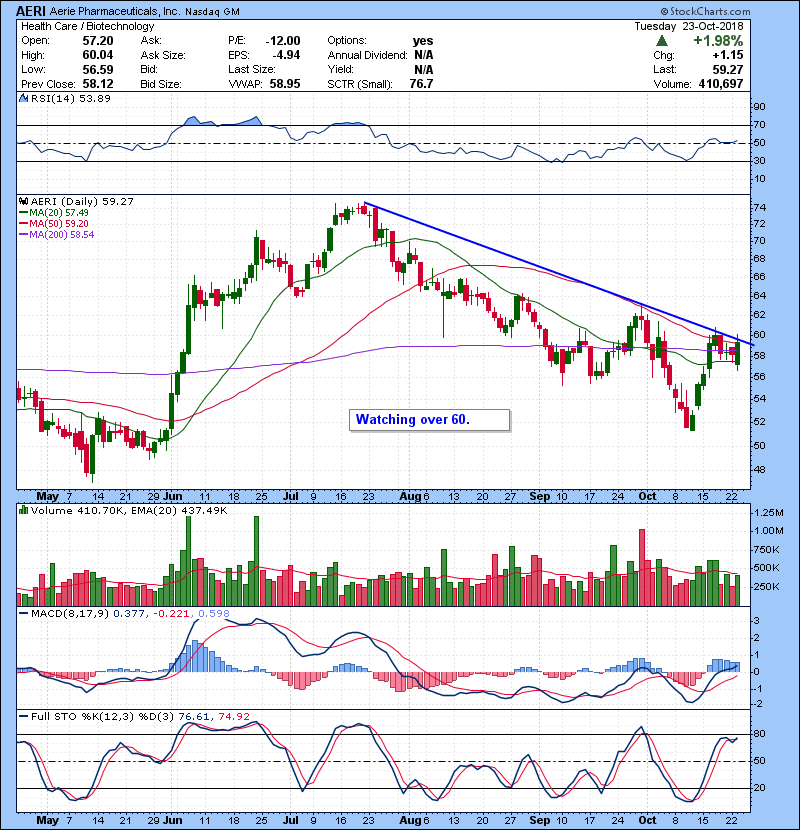Click the MA(20) 57.49 legend entry
This screenshot has width=800, height=830.
55,213
